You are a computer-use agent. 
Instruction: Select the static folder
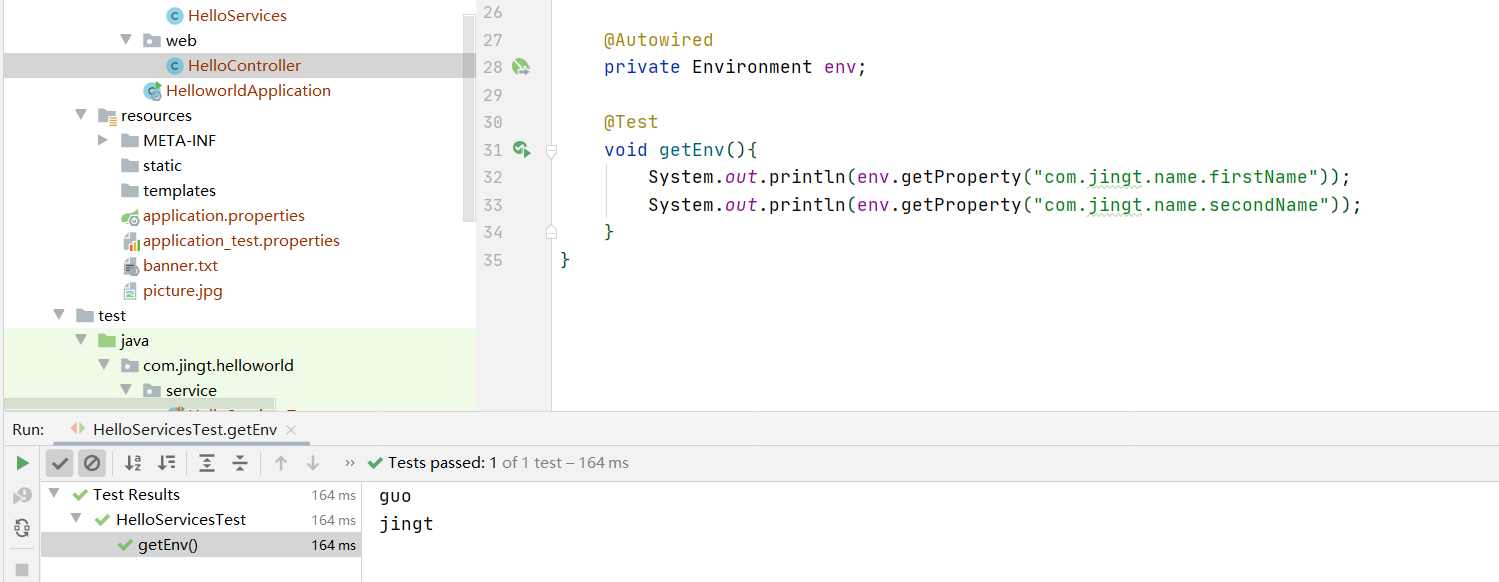click(162, 165)
